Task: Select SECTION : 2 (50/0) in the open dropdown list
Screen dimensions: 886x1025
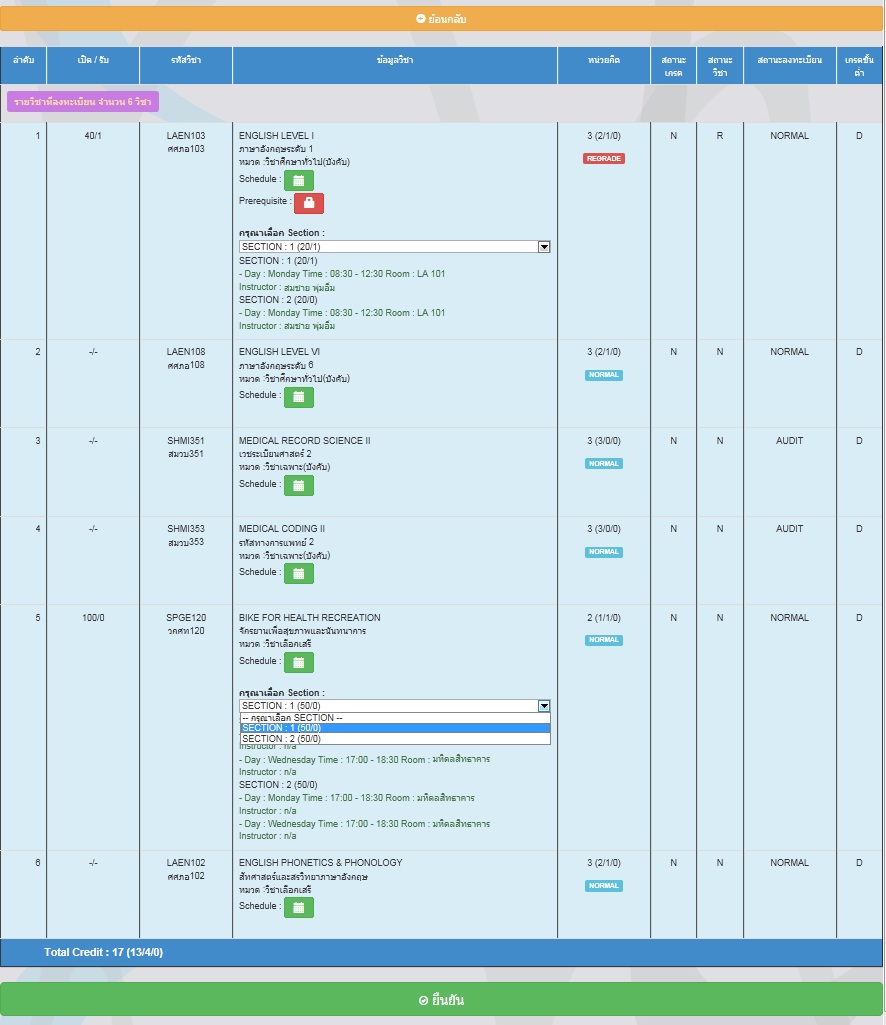Action: (395, 739)
